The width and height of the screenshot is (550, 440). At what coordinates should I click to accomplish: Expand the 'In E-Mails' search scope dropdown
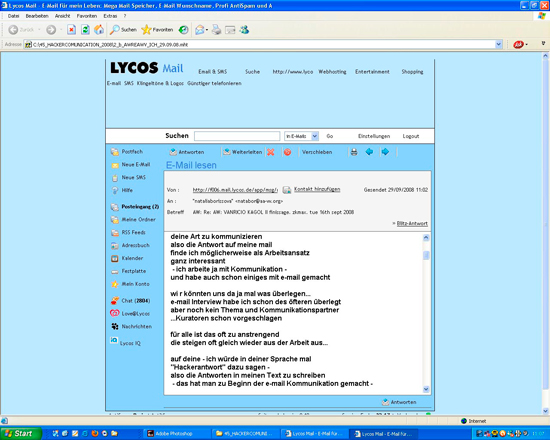point(315,136)
